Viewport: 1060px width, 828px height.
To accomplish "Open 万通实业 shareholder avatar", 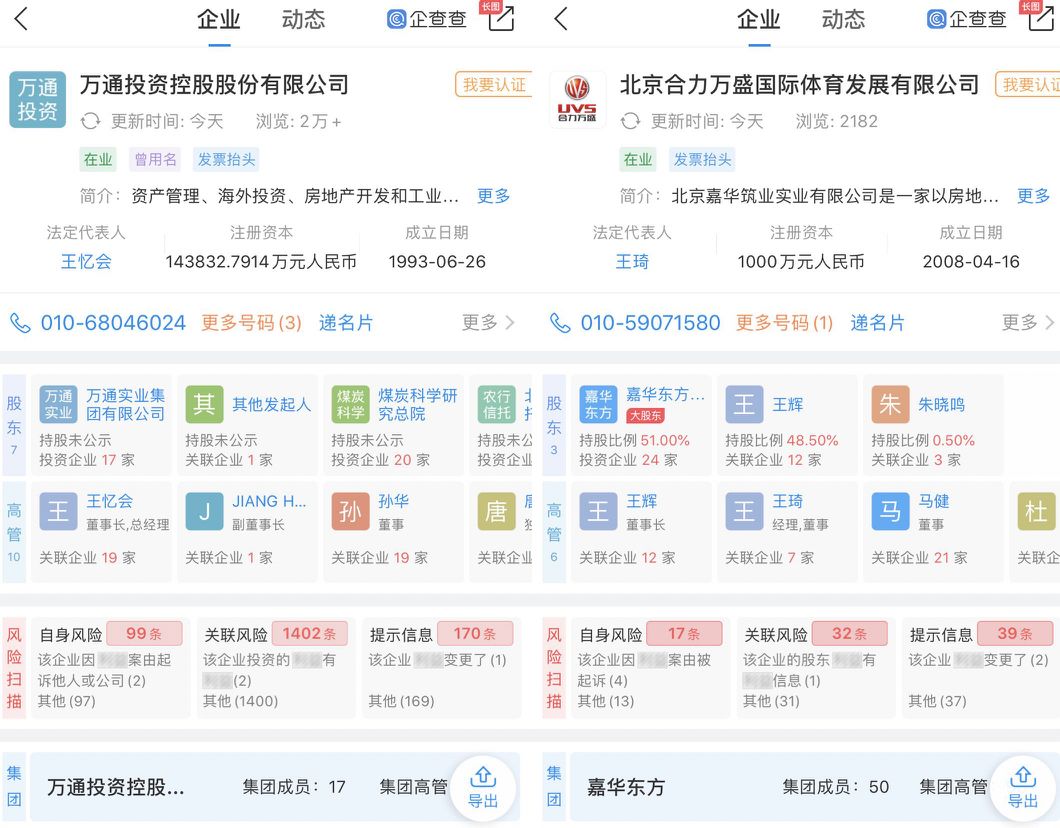I will (x=58, y=404).
